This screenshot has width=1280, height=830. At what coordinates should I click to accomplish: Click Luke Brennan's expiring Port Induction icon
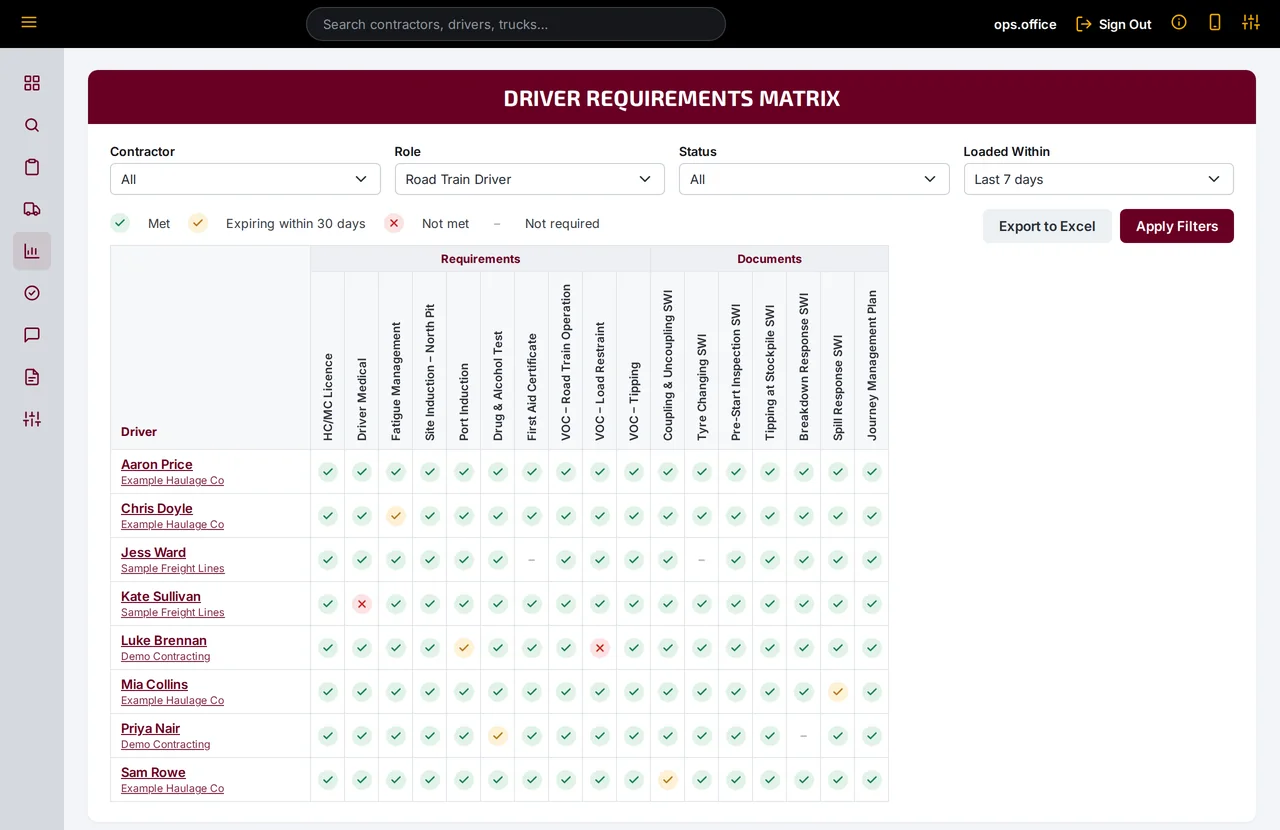tap(464, 648)
